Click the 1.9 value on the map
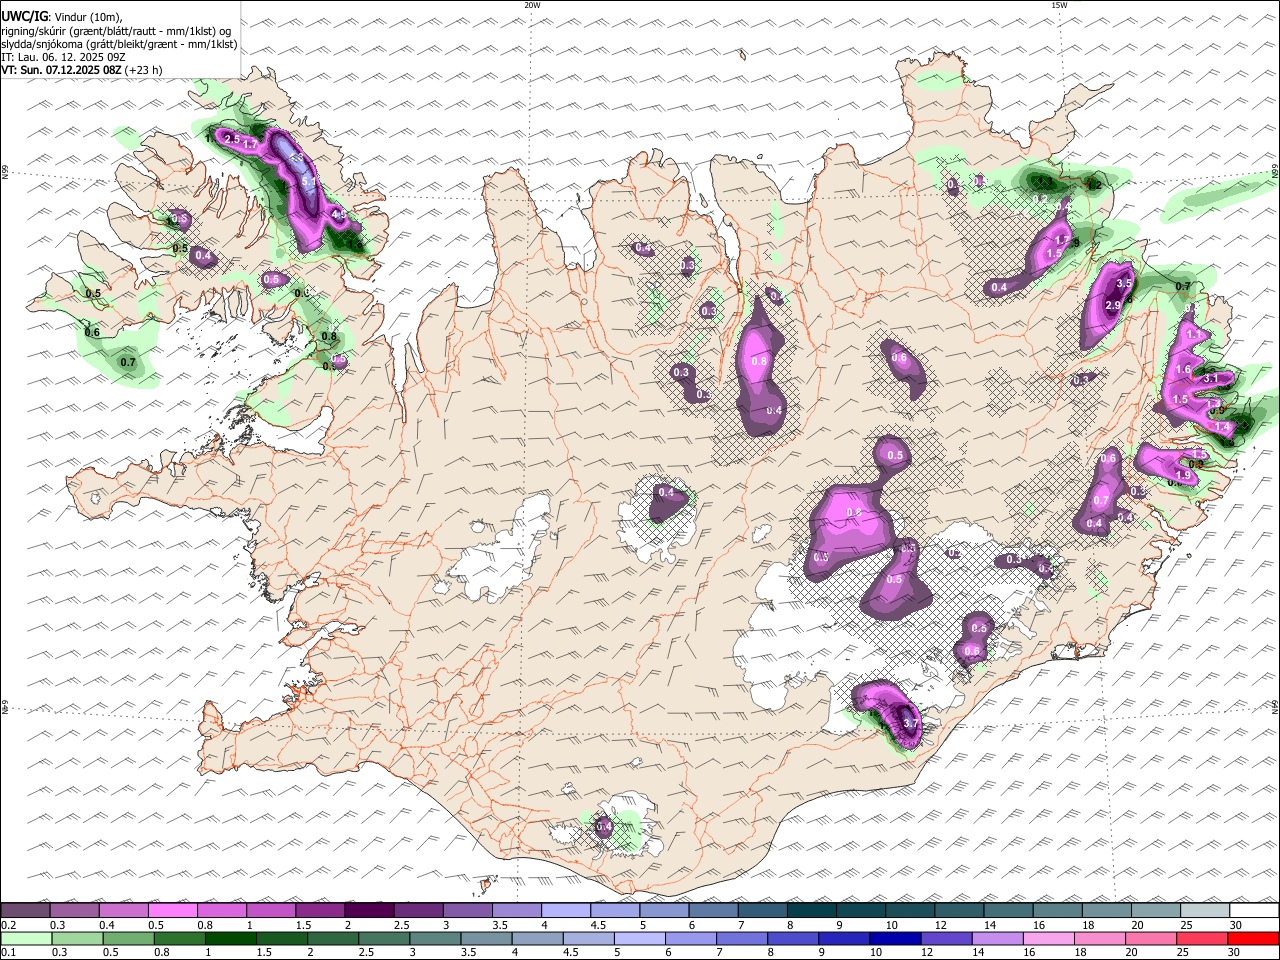 [x=1184, y=476]
